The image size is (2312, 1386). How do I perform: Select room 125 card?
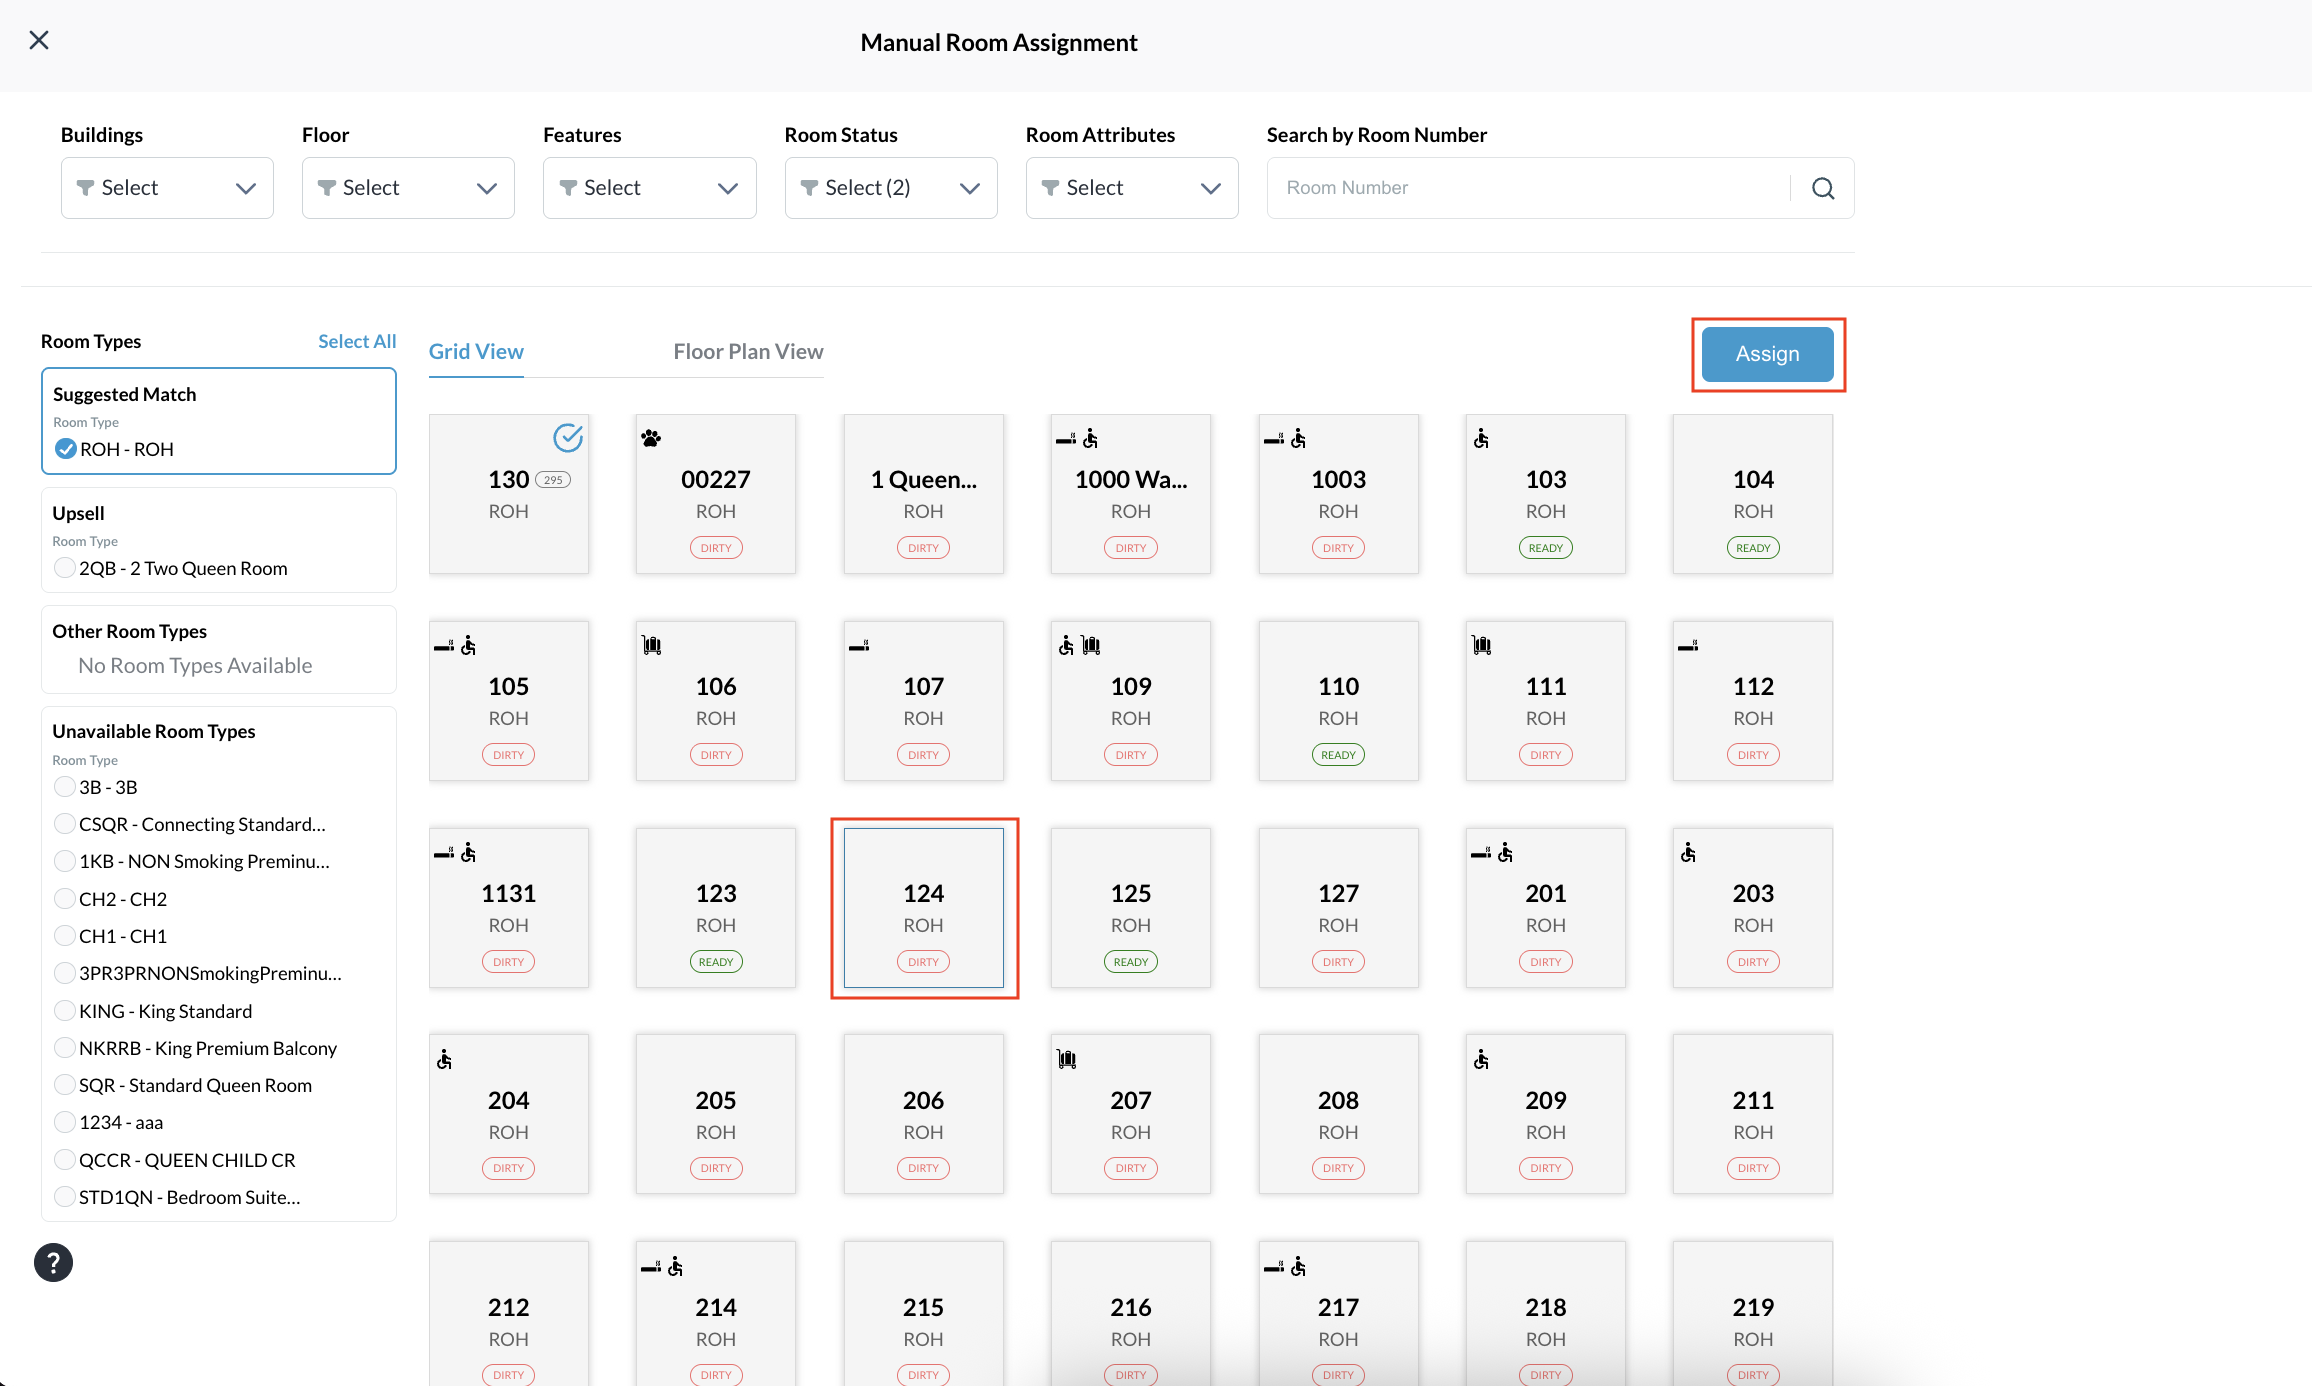click(x=1130, y=907)
